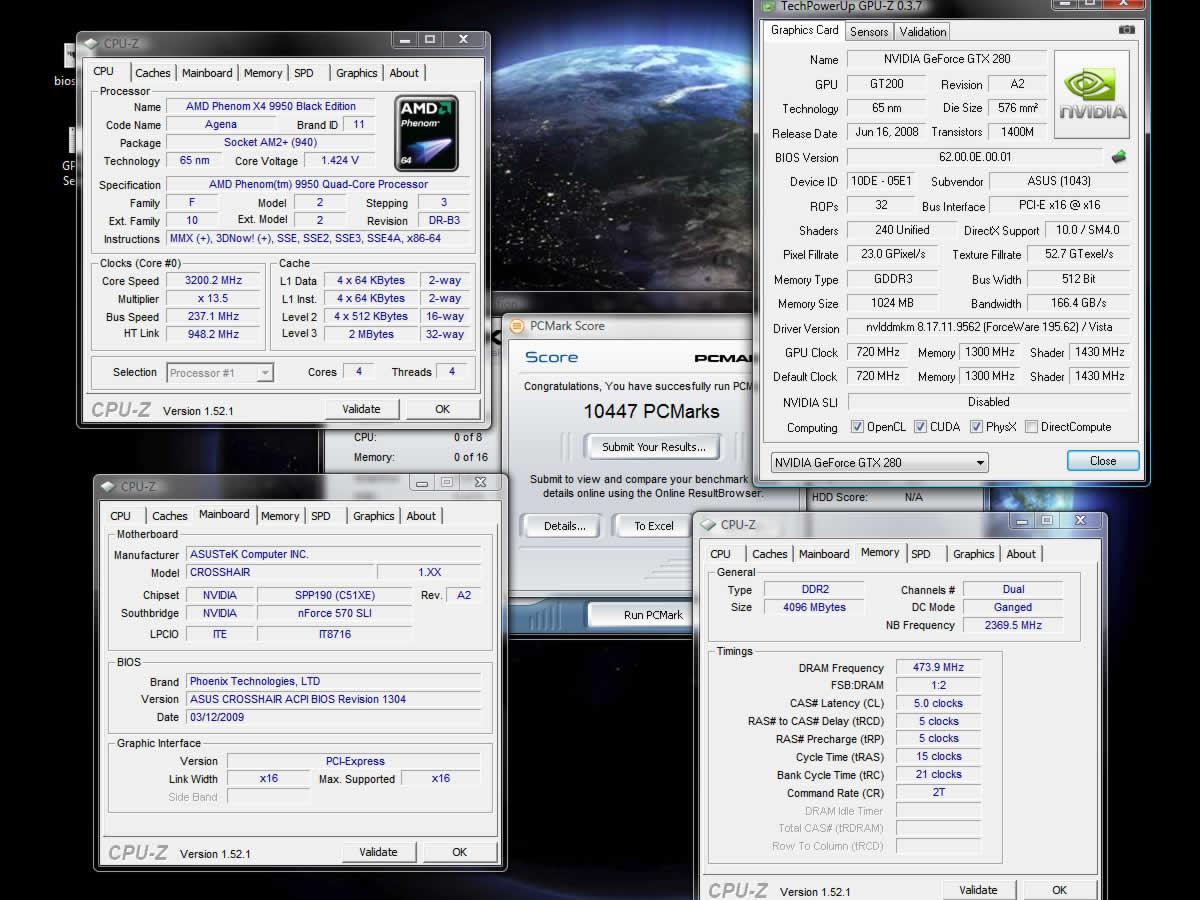Click the 10447 PCMarks score text
This screenshot has width=1200, height=900.
[652, 411]
